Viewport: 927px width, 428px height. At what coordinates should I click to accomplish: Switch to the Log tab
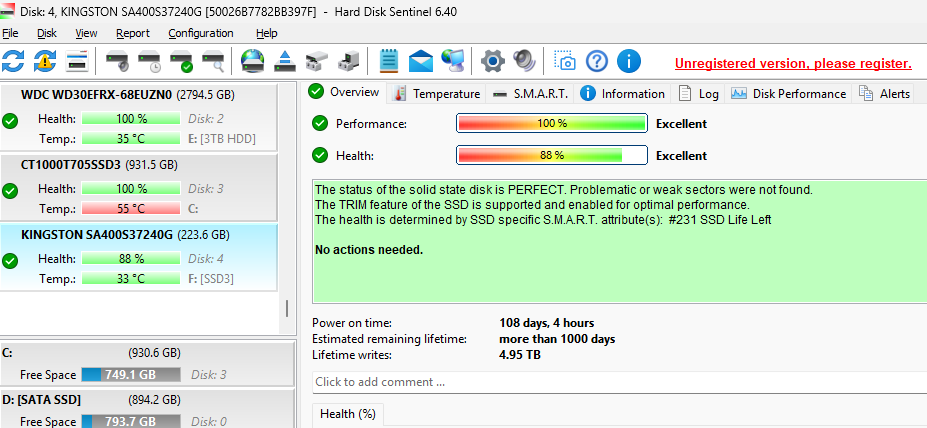pos(698,93)
